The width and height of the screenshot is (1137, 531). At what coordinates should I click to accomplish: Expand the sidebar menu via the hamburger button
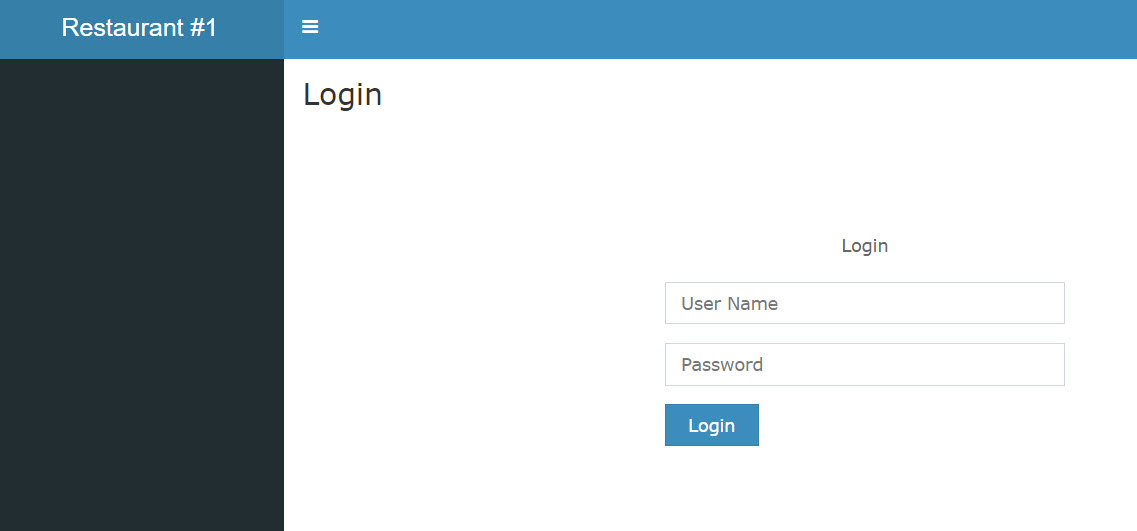click(310, 27)
